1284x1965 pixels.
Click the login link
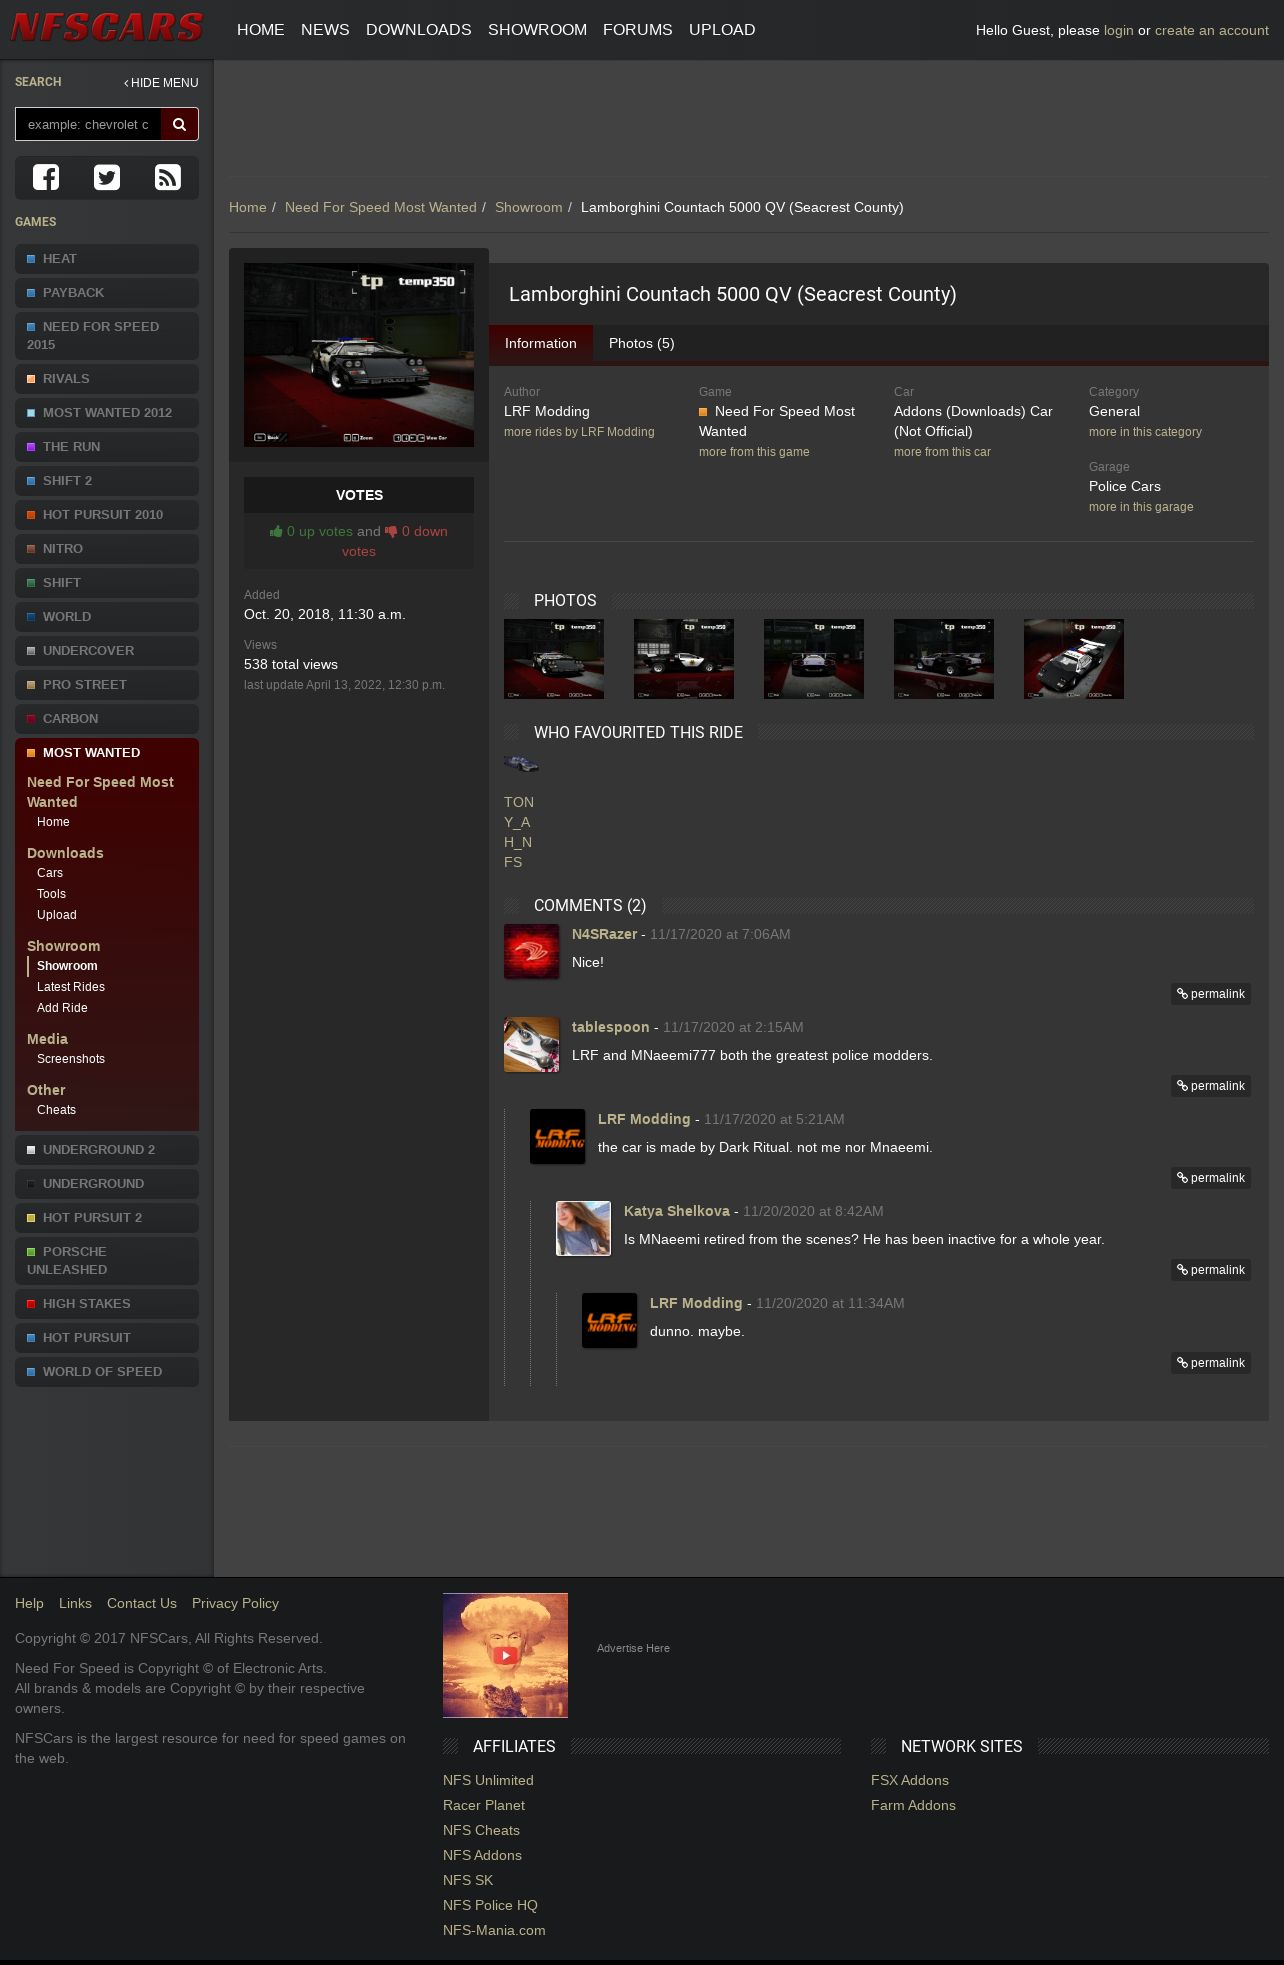pos(1119,30)
